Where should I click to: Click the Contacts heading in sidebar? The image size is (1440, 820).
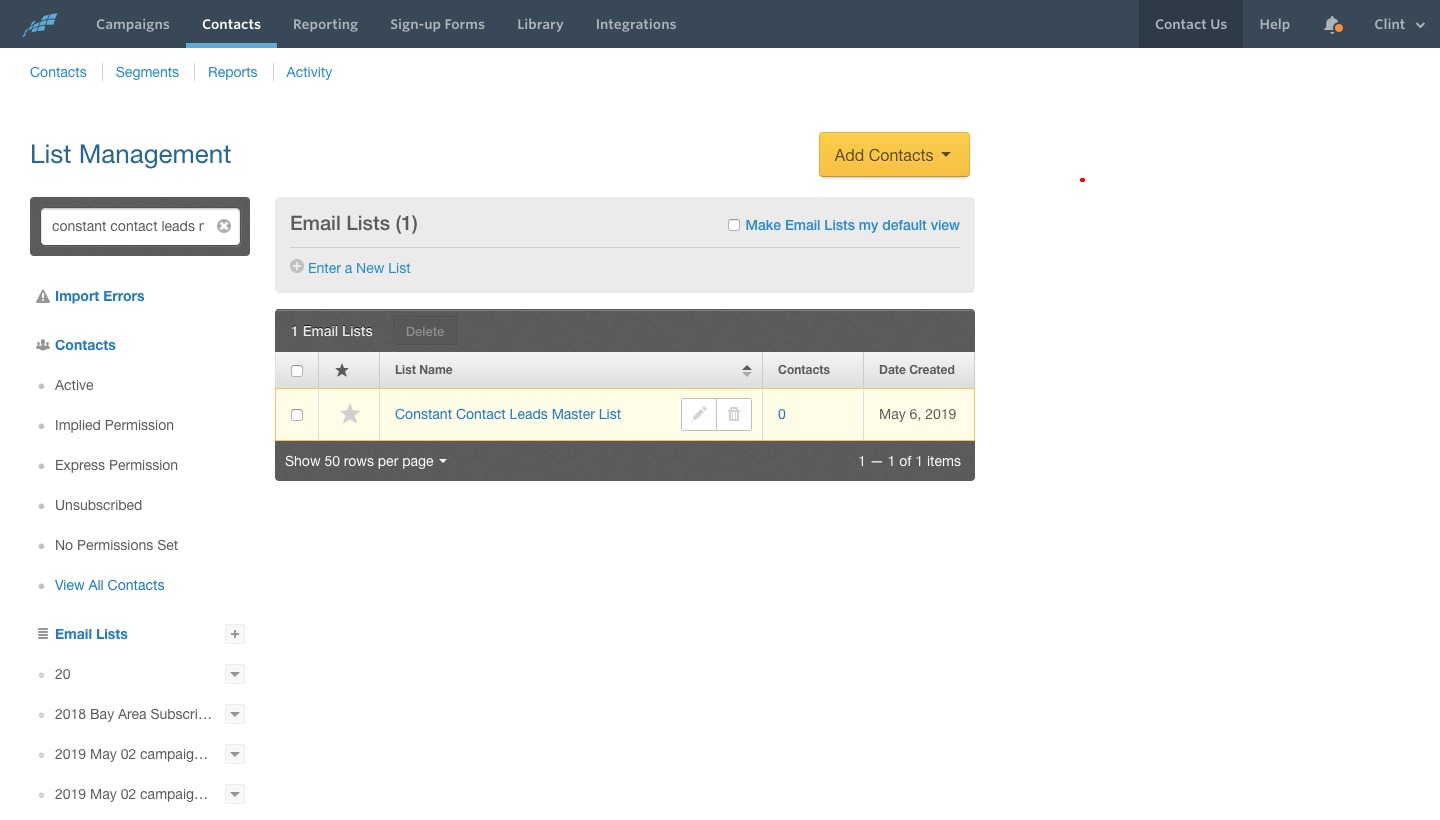pyautogui.click(x=85, y=345)
